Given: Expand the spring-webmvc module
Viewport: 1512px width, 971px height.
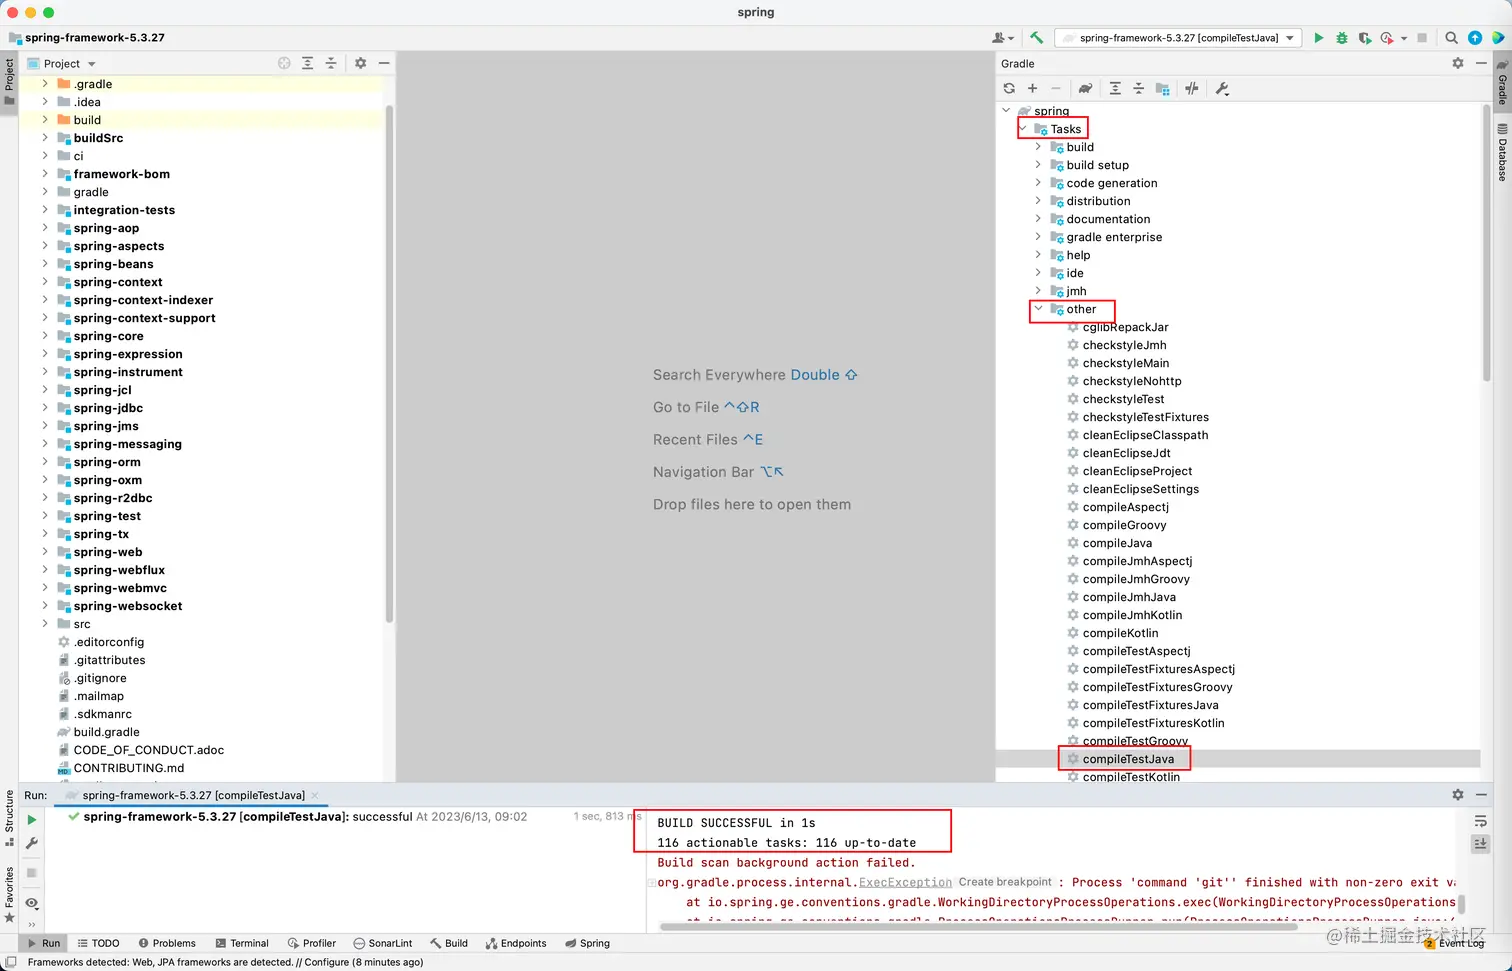Looking at the screenshot, I should (x=45, y=588).
